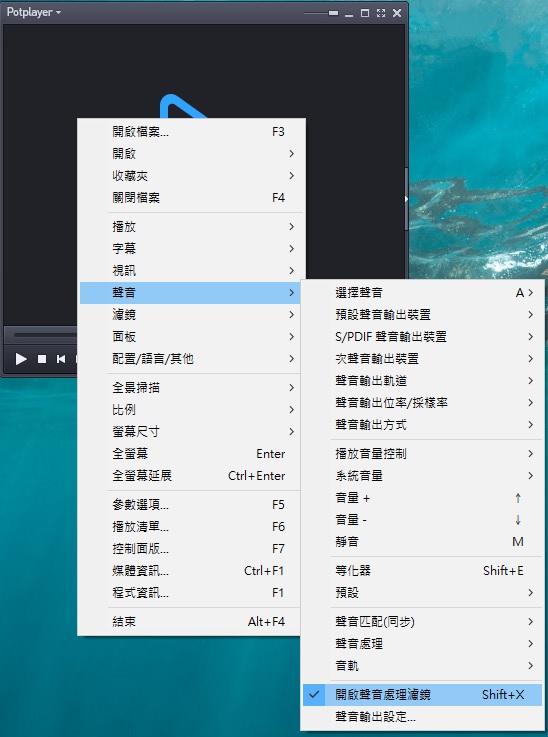Open 全景掃描 submenu
The image size is (548, 737).
coord(190,388)
